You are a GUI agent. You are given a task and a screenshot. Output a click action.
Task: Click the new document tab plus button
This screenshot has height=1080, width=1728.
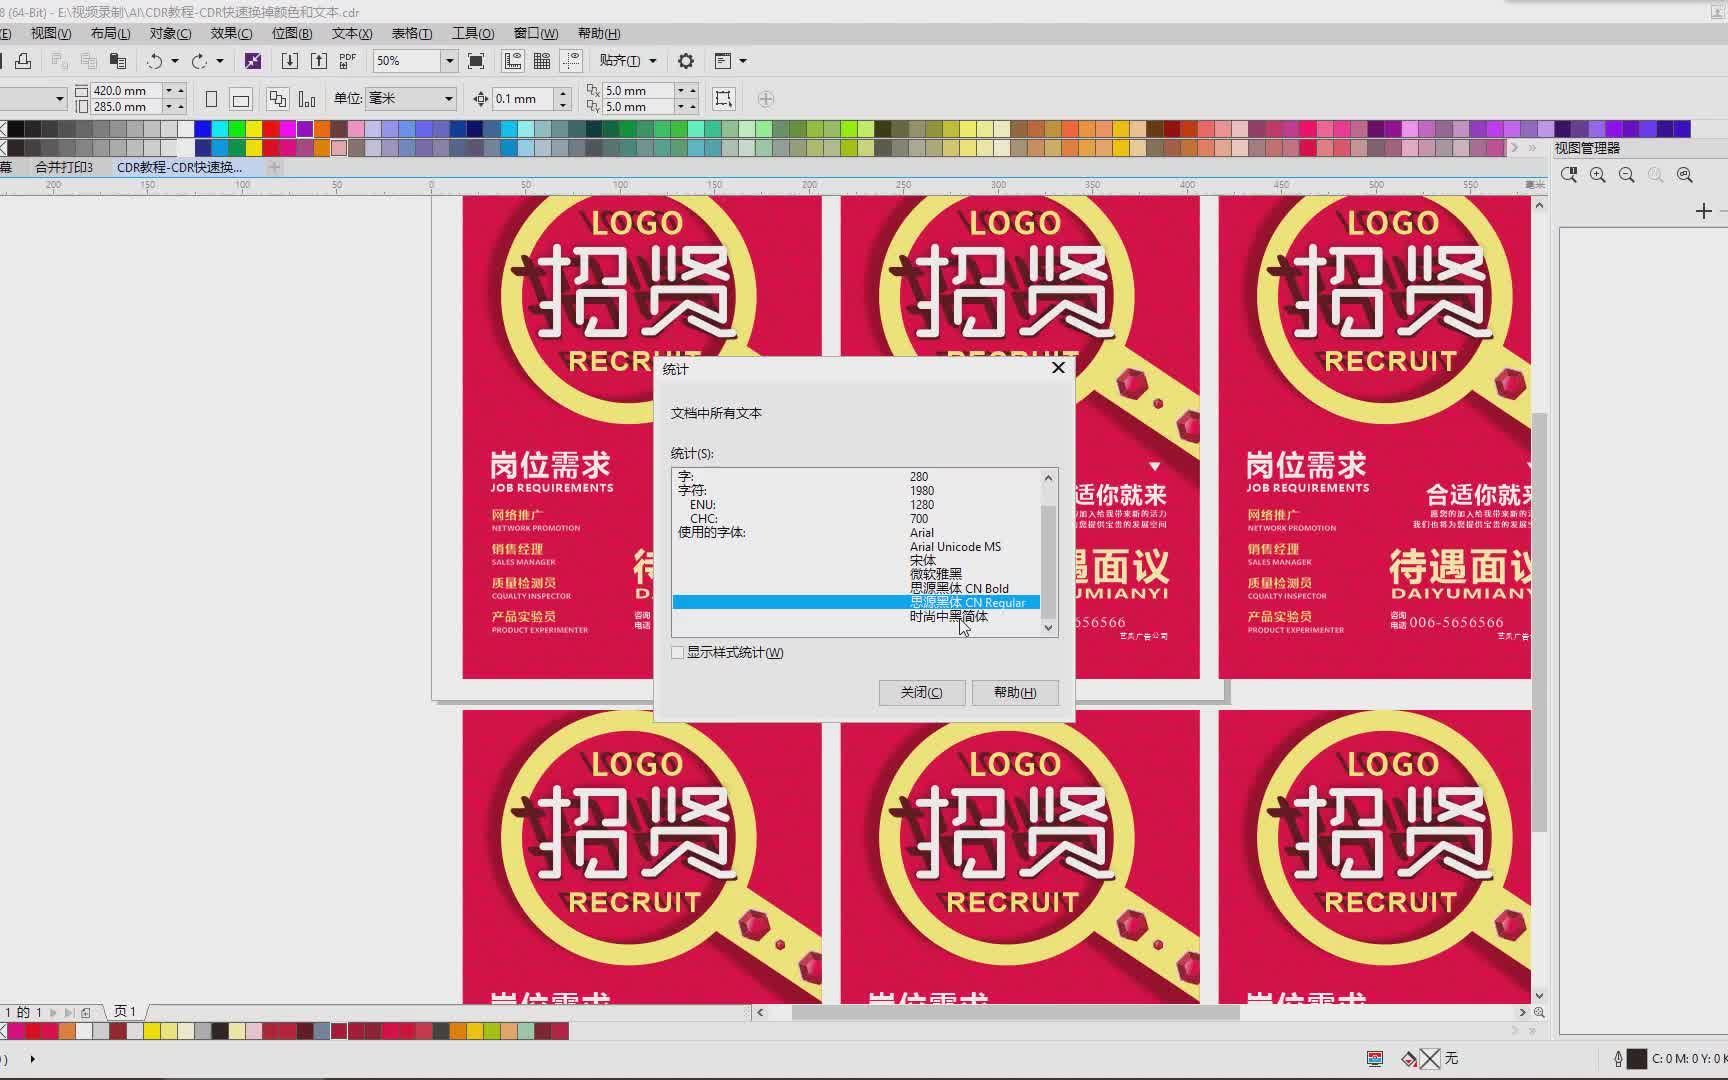(274, 167)
